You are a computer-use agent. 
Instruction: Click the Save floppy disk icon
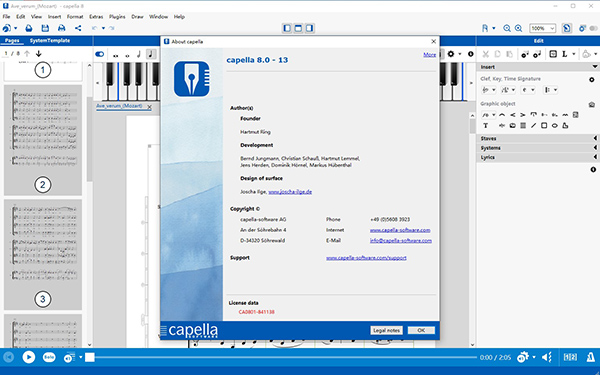[x=45, y=28]
